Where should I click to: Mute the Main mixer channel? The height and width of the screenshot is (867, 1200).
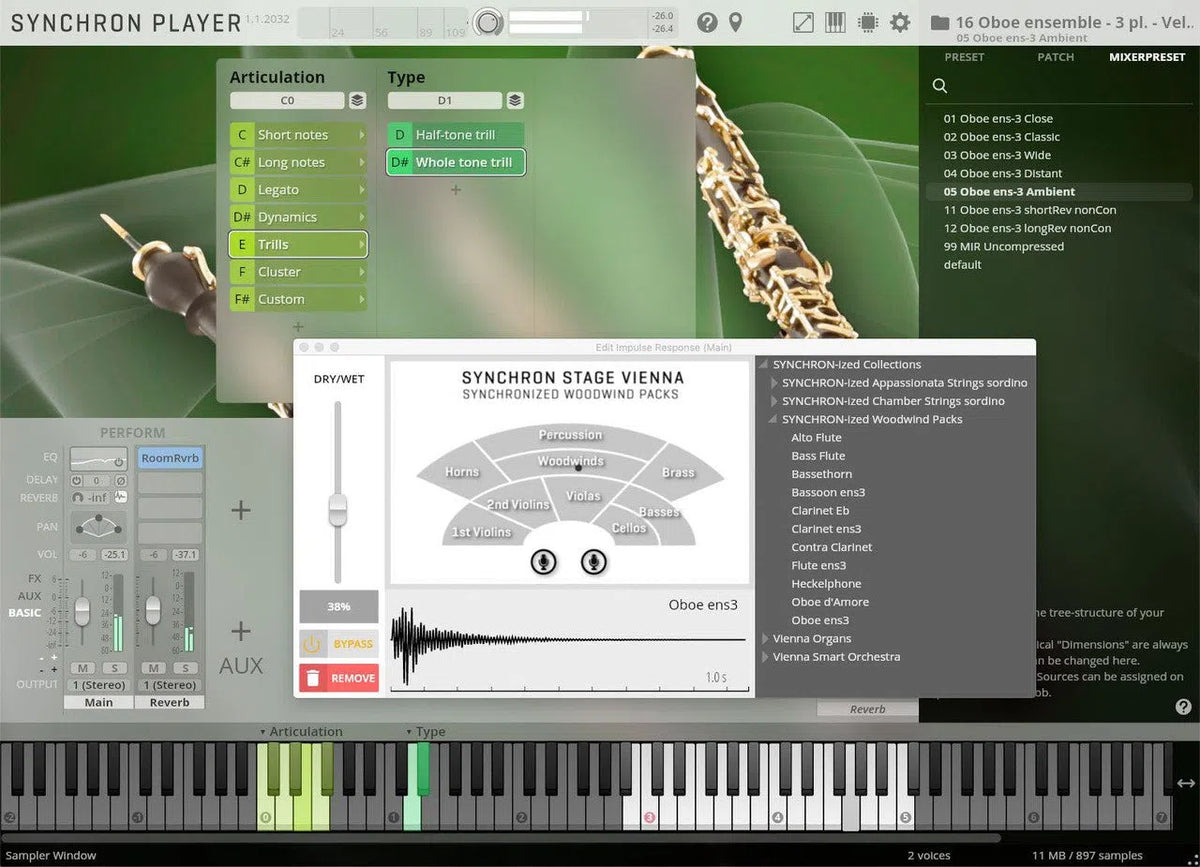click(x=81, y=668)
